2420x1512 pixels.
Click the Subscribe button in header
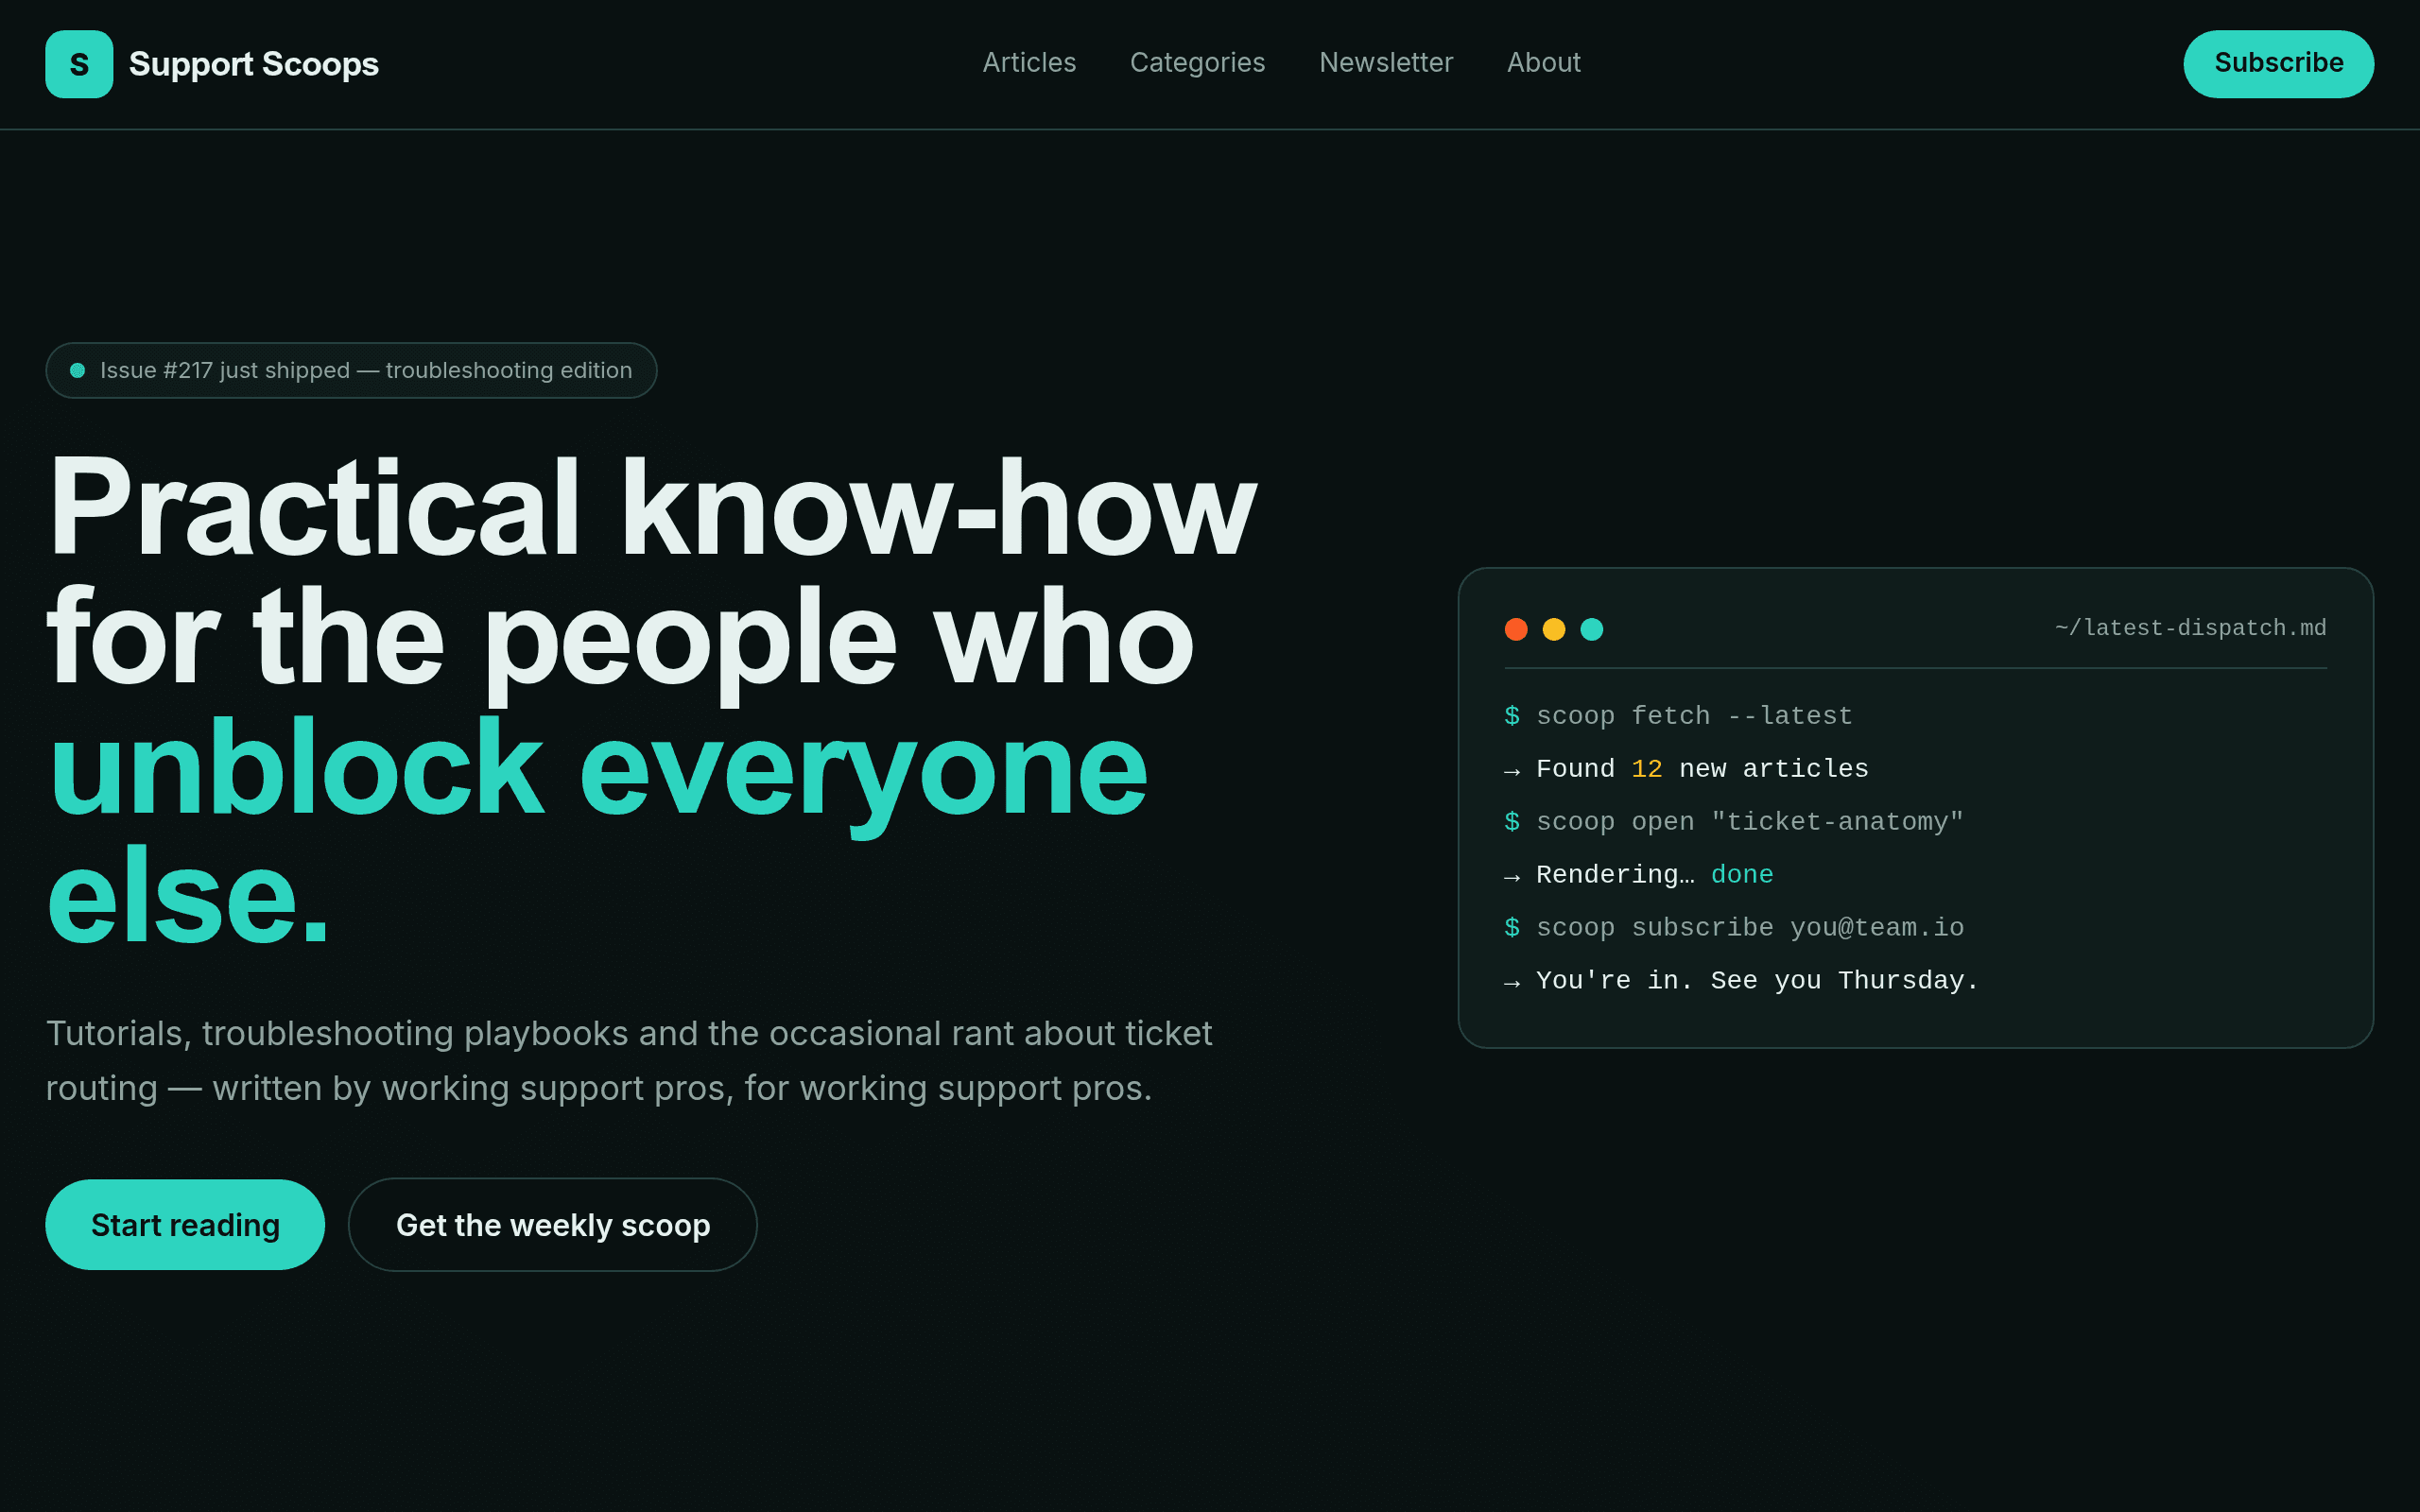(x=2278, y=64)
